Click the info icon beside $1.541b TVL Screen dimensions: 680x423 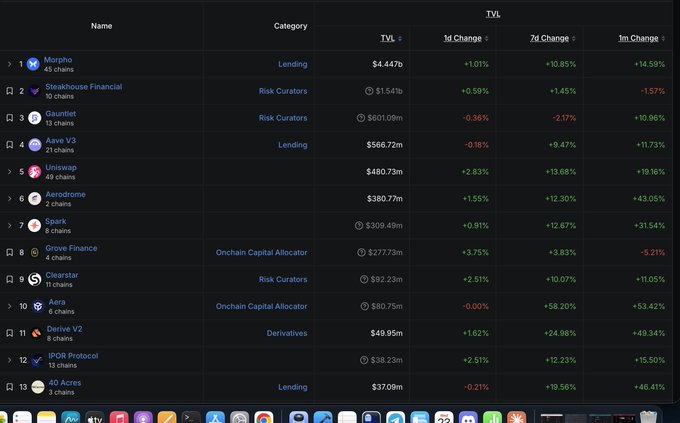click(369, 91)
